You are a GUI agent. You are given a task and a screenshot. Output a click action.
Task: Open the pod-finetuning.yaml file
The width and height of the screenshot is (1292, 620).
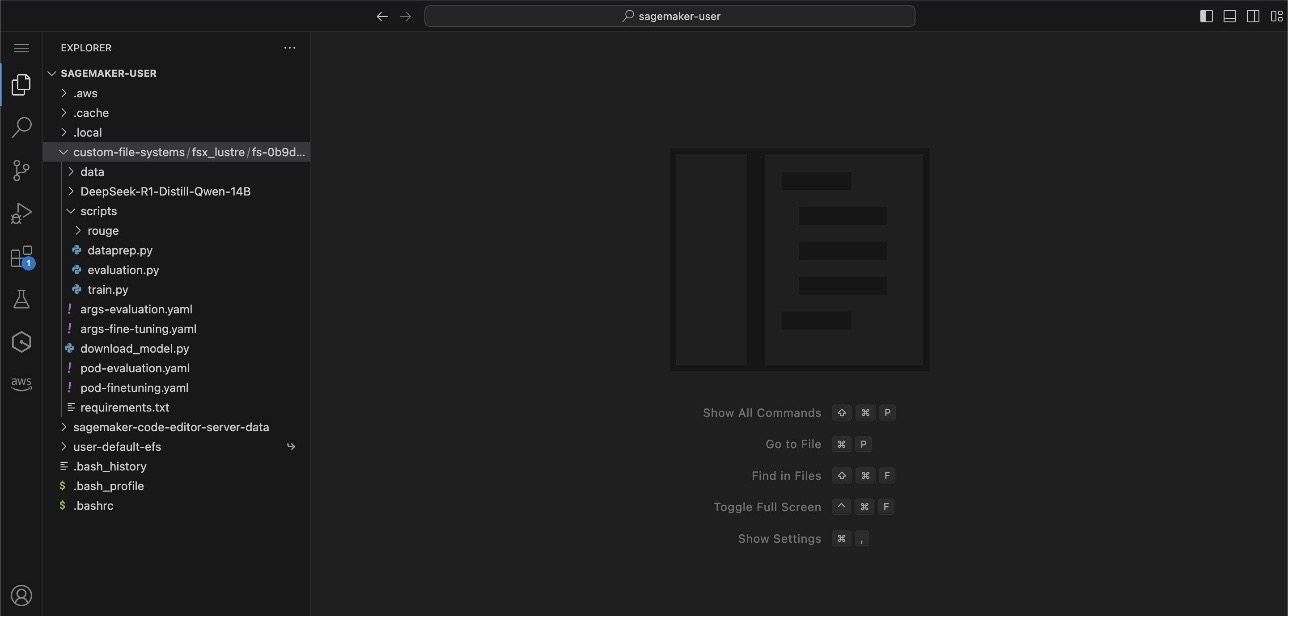(x=176, y=388)
